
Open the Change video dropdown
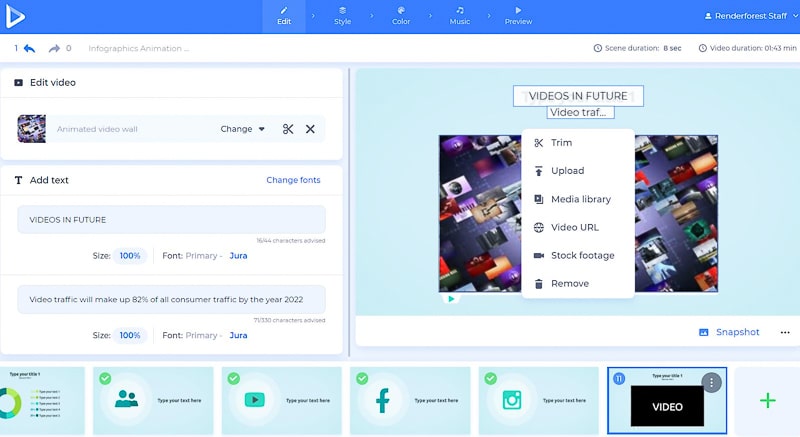pos(242,129)
